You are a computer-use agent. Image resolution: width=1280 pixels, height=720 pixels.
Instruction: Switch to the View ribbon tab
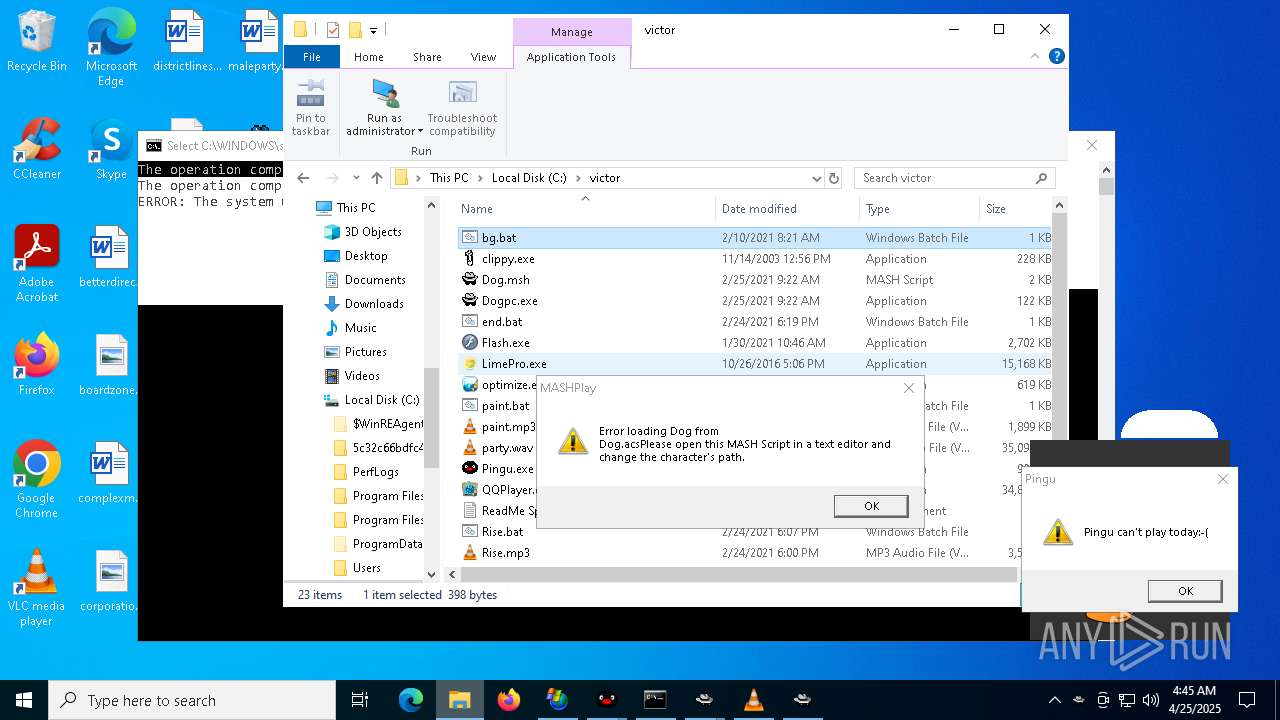[483, 57]
